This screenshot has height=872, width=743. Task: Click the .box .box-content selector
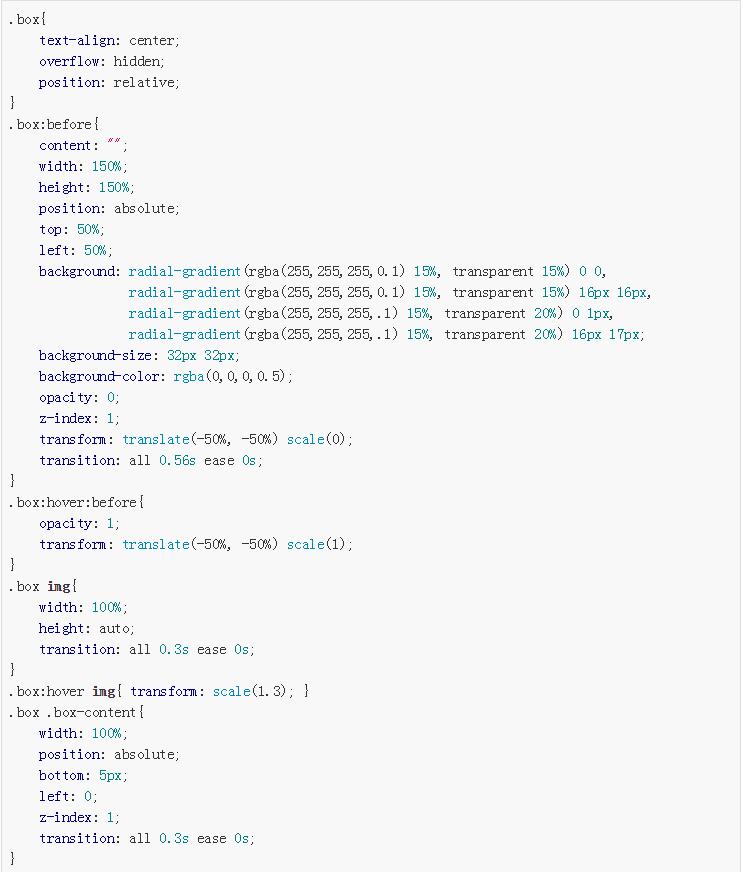point(77,713)
